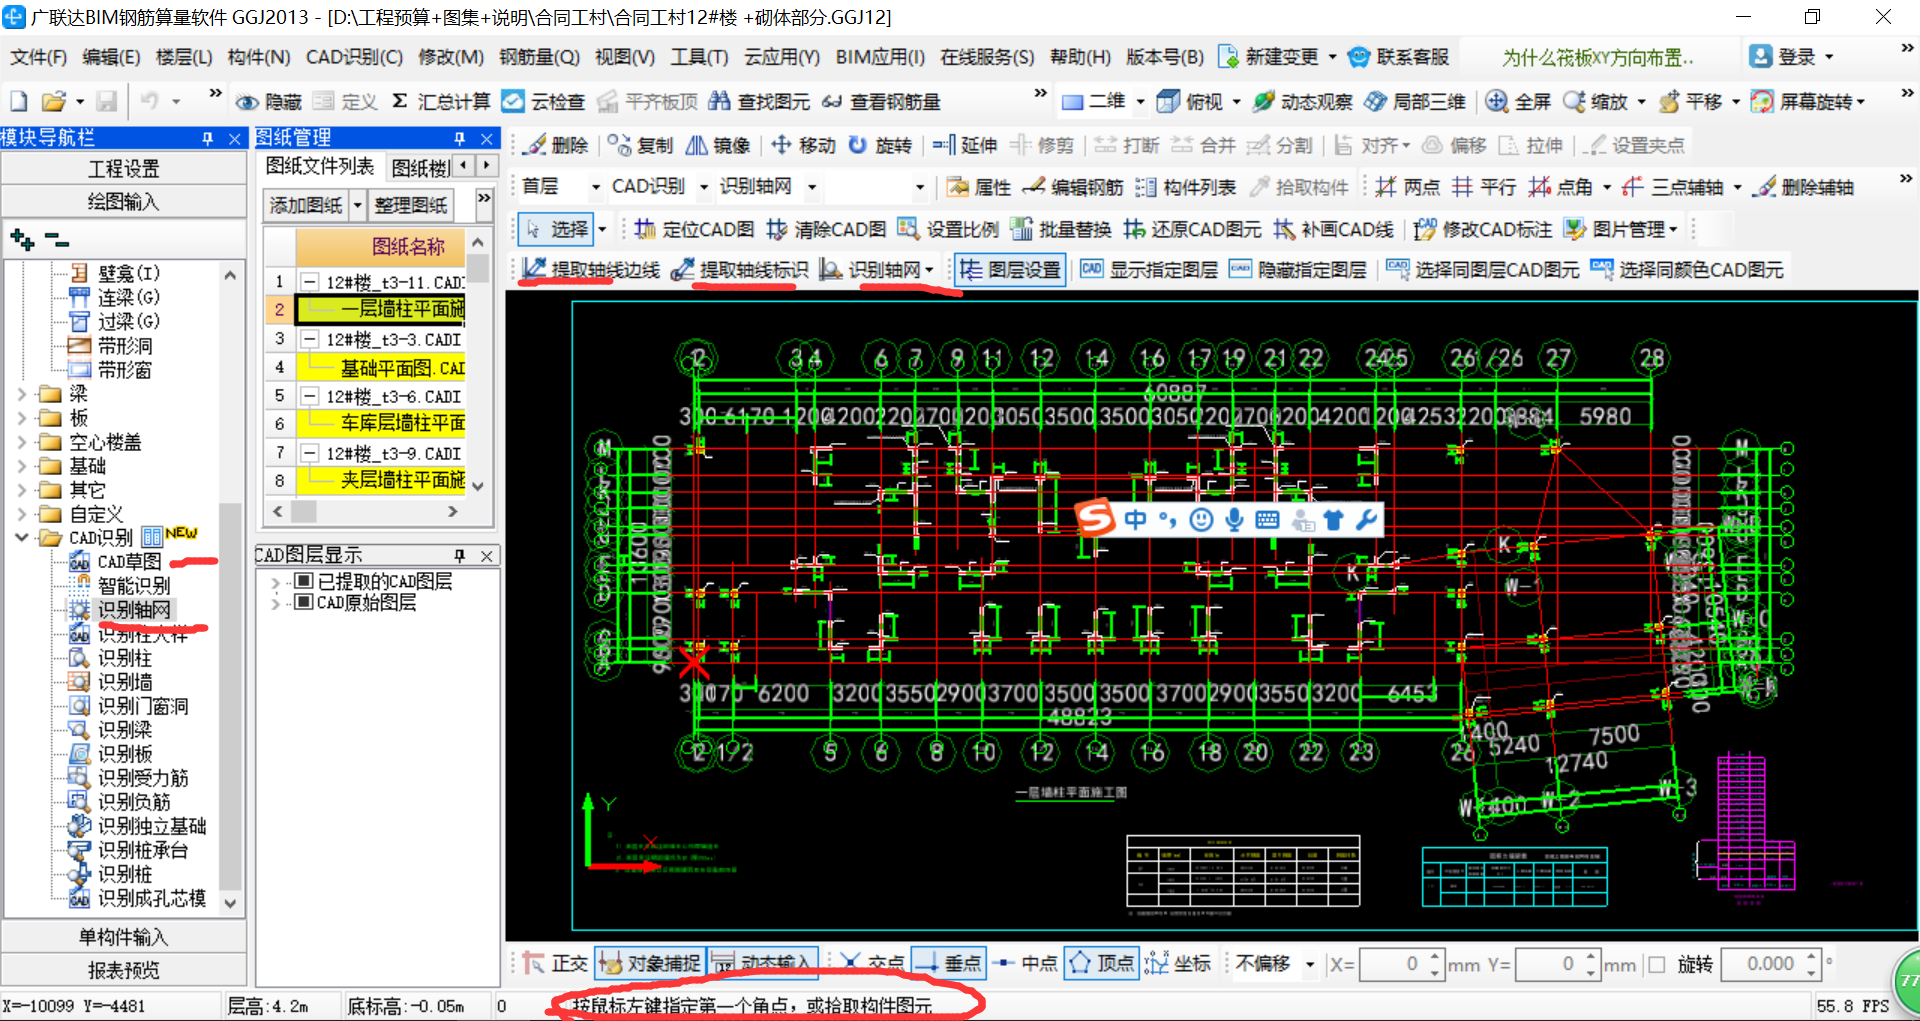
Task: Click the 单构件输入 button
Action: click(x=124, y=937)
